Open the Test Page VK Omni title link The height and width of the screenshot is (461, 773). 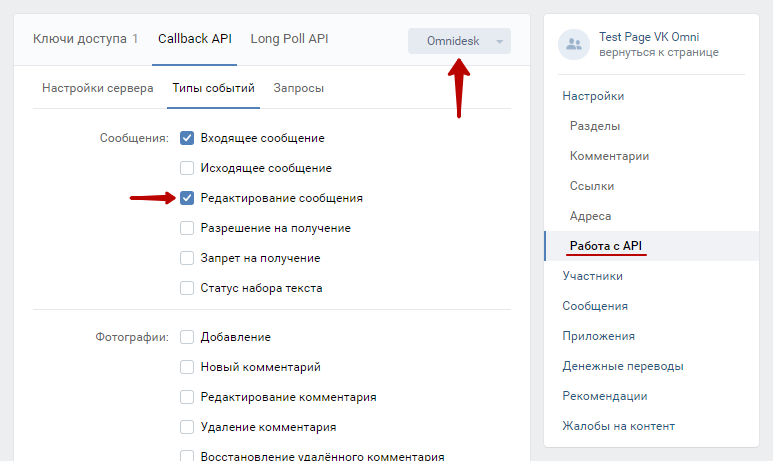coord(649,37)
